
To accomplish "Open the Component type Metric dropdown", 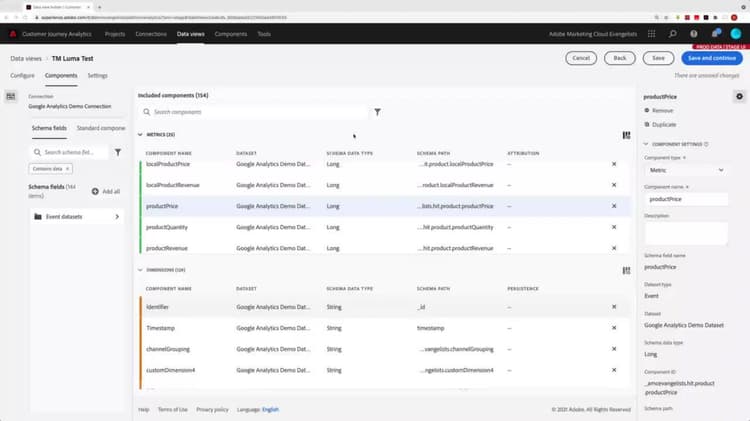I will 686,170.
